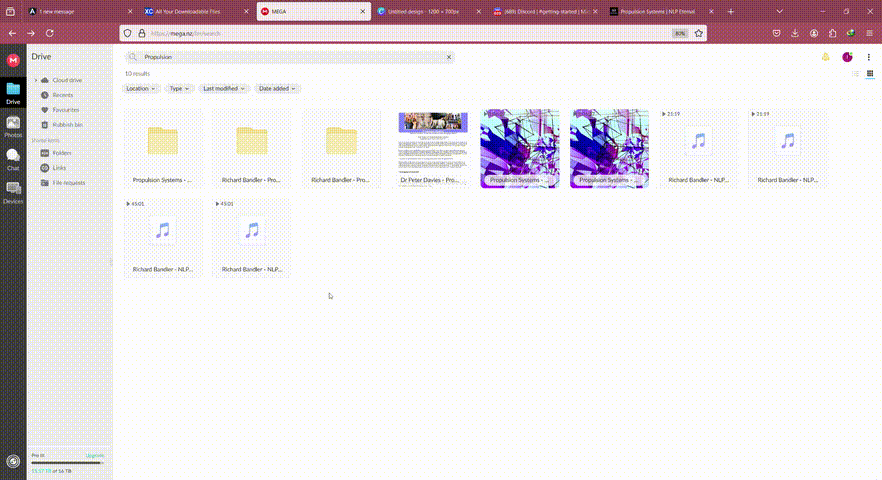Clear the Propulsion search query
This screenshot has width=882, height=480.
(x=449, y=57)
